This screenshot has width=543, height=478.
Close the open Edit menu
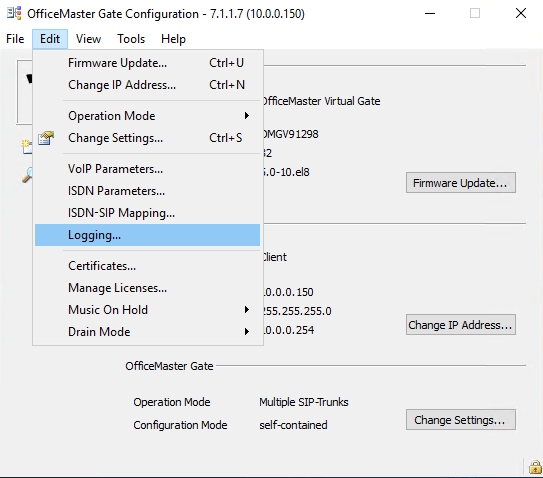click(x=50, y=39)
